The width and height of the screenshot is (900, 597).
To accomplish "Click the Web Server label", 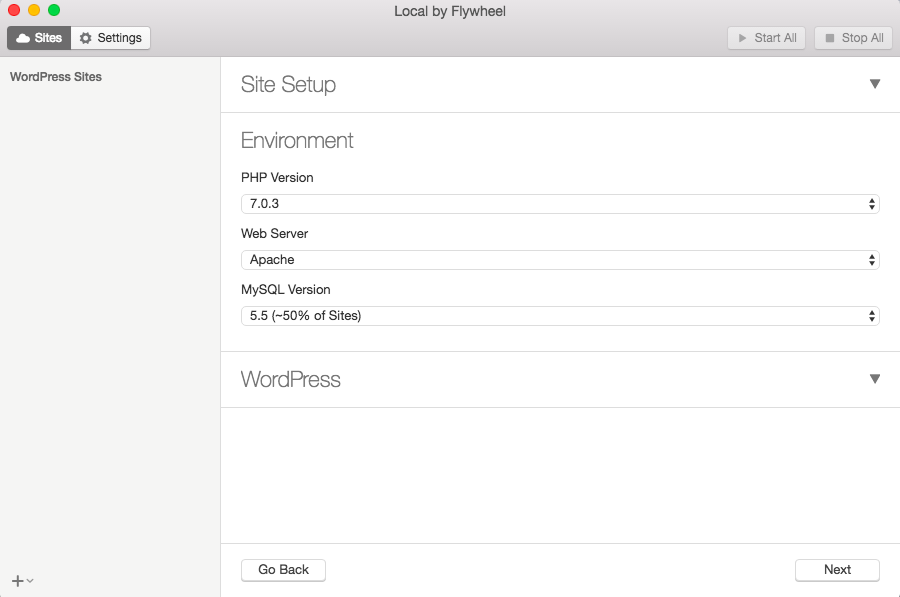I will [x=274, y=234].
